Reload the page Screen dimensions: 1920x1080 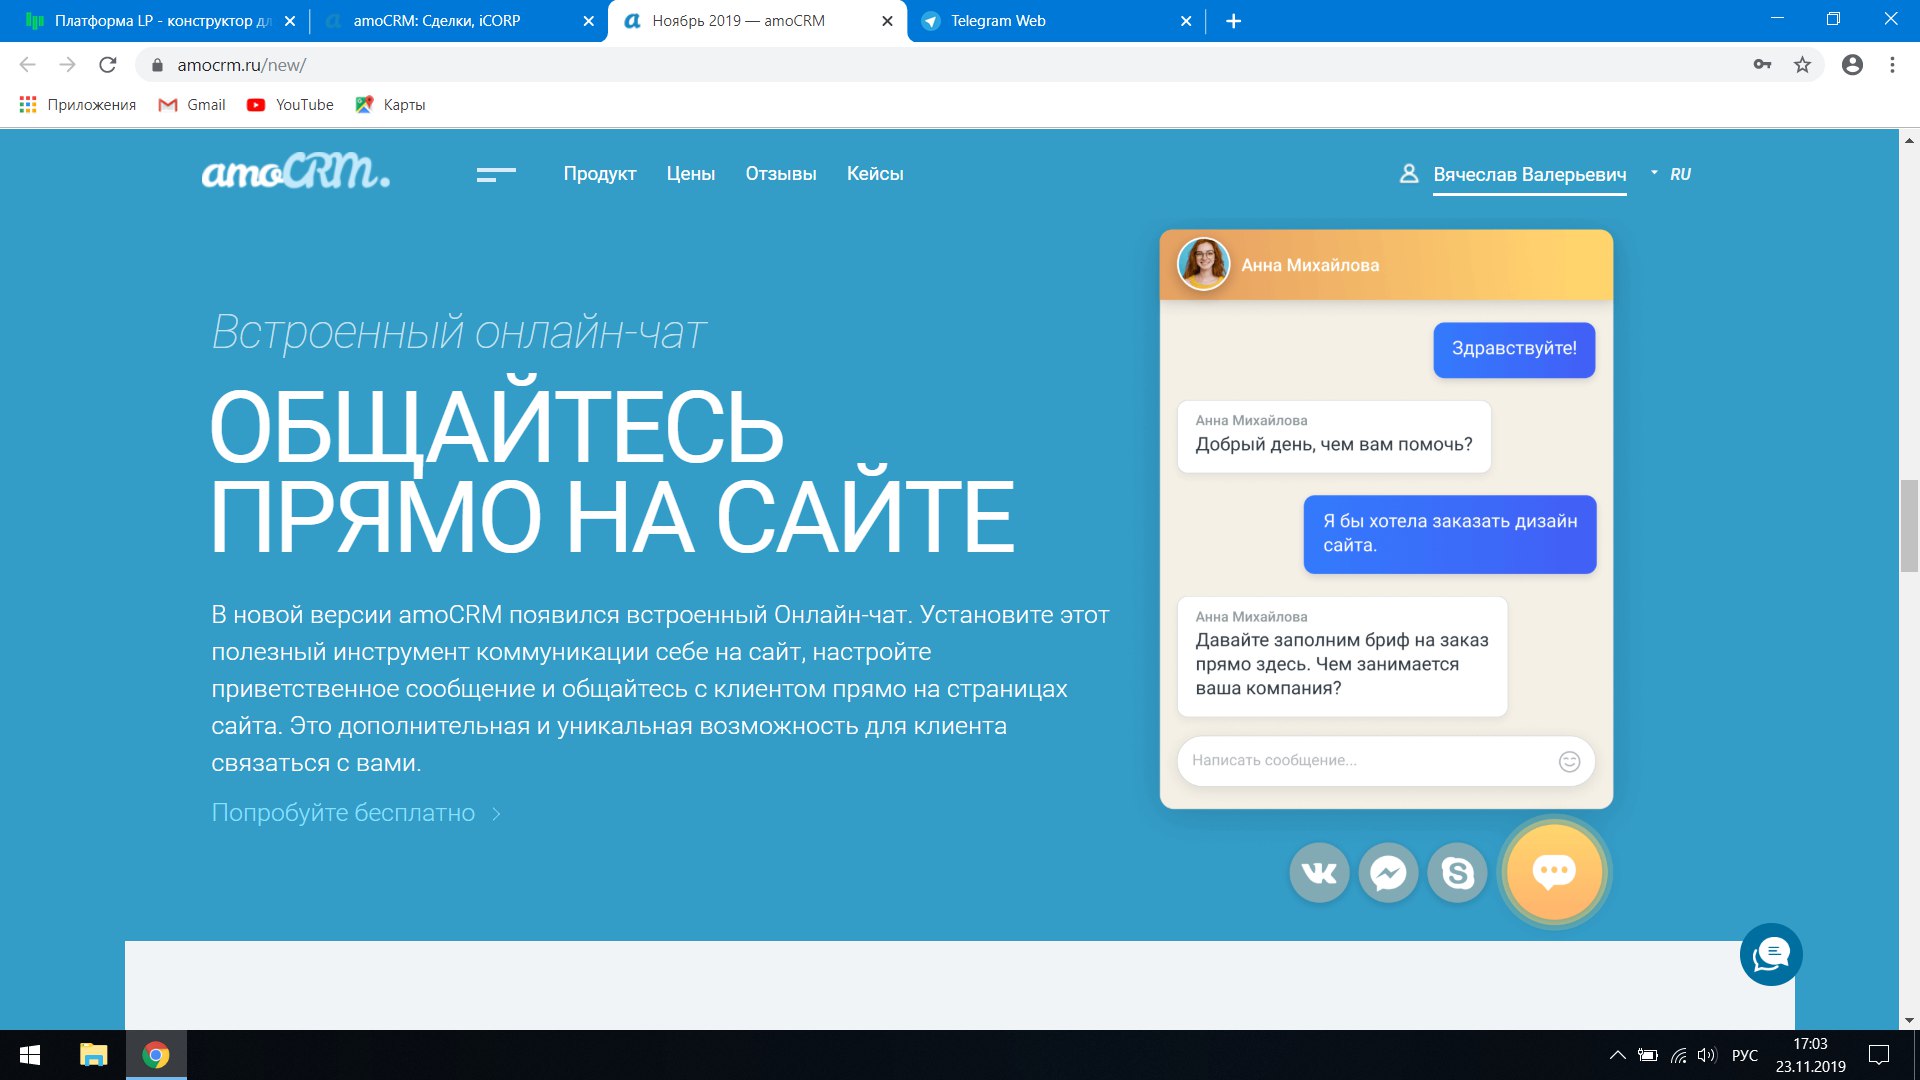(x=108, y=65)
